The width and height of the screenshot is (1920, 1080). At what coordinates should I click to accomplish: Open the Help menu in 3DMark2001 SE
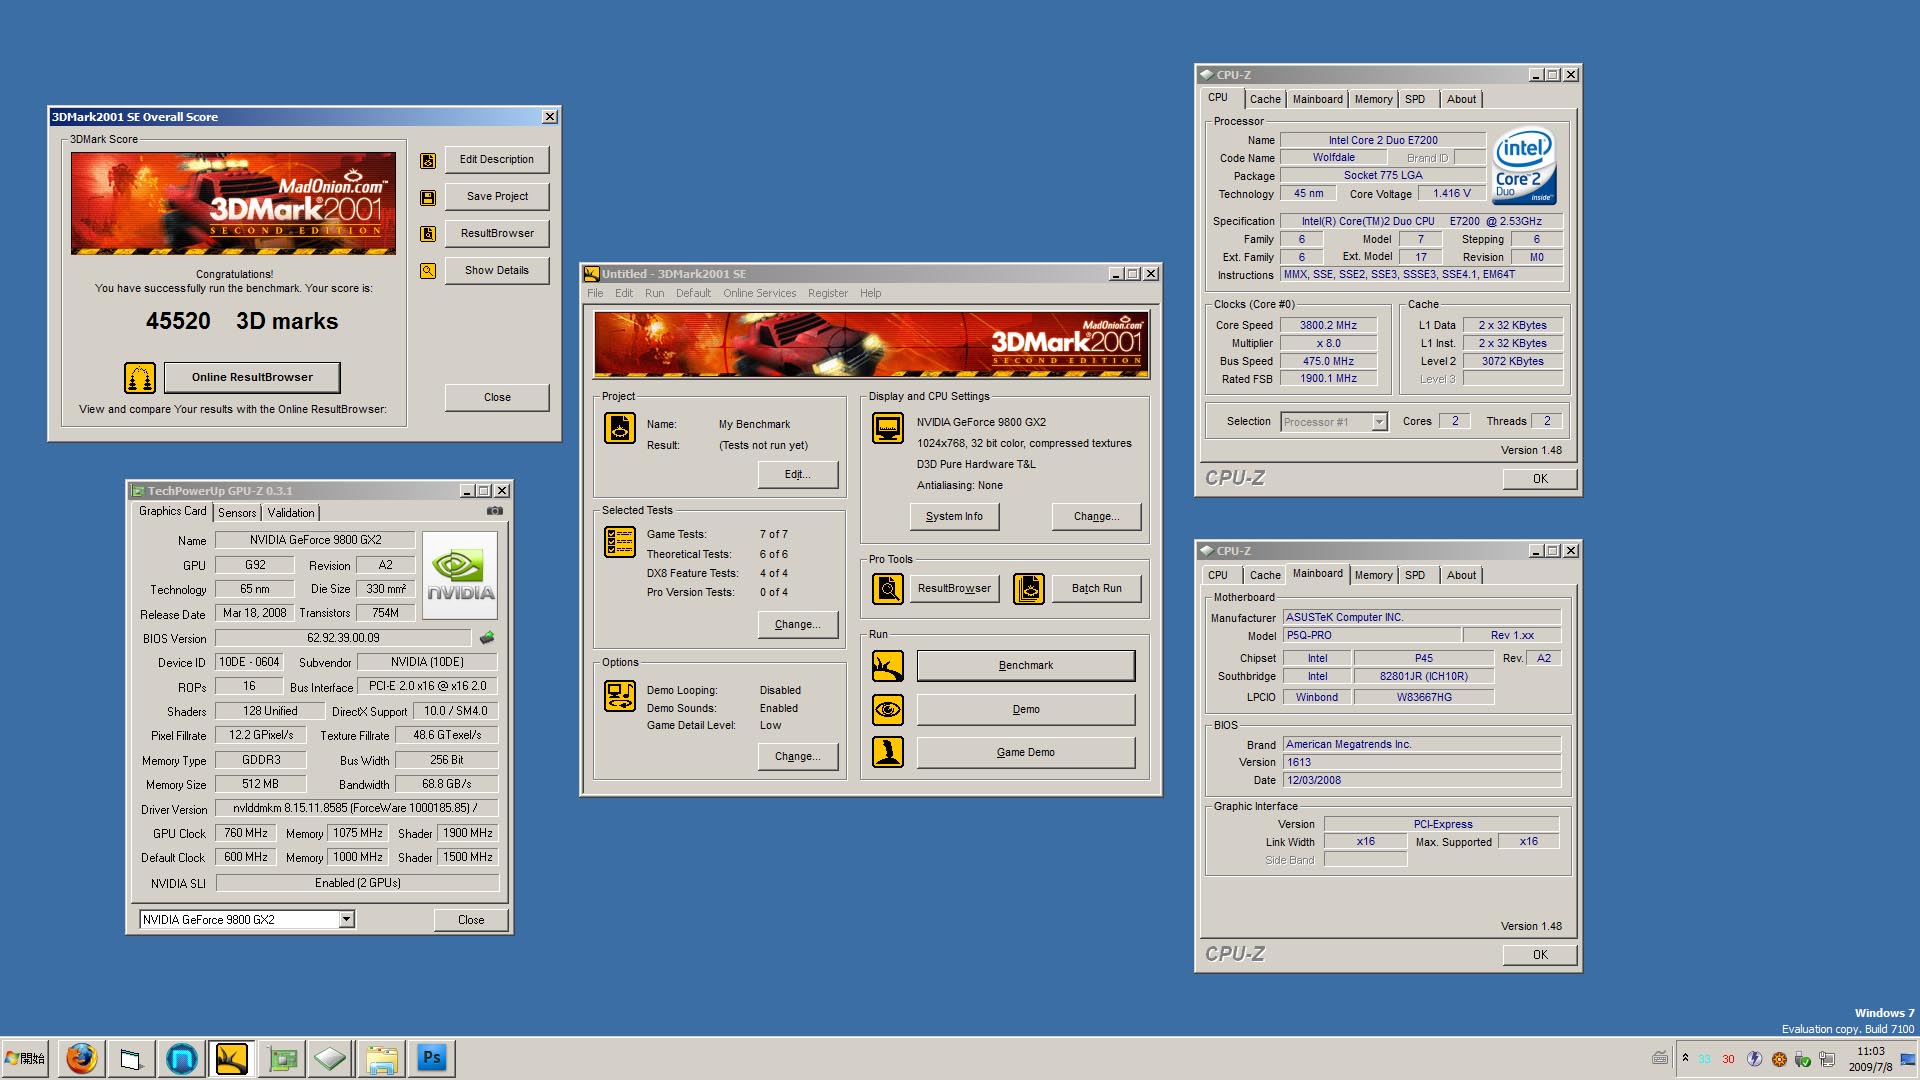click(x=871, y=294)
